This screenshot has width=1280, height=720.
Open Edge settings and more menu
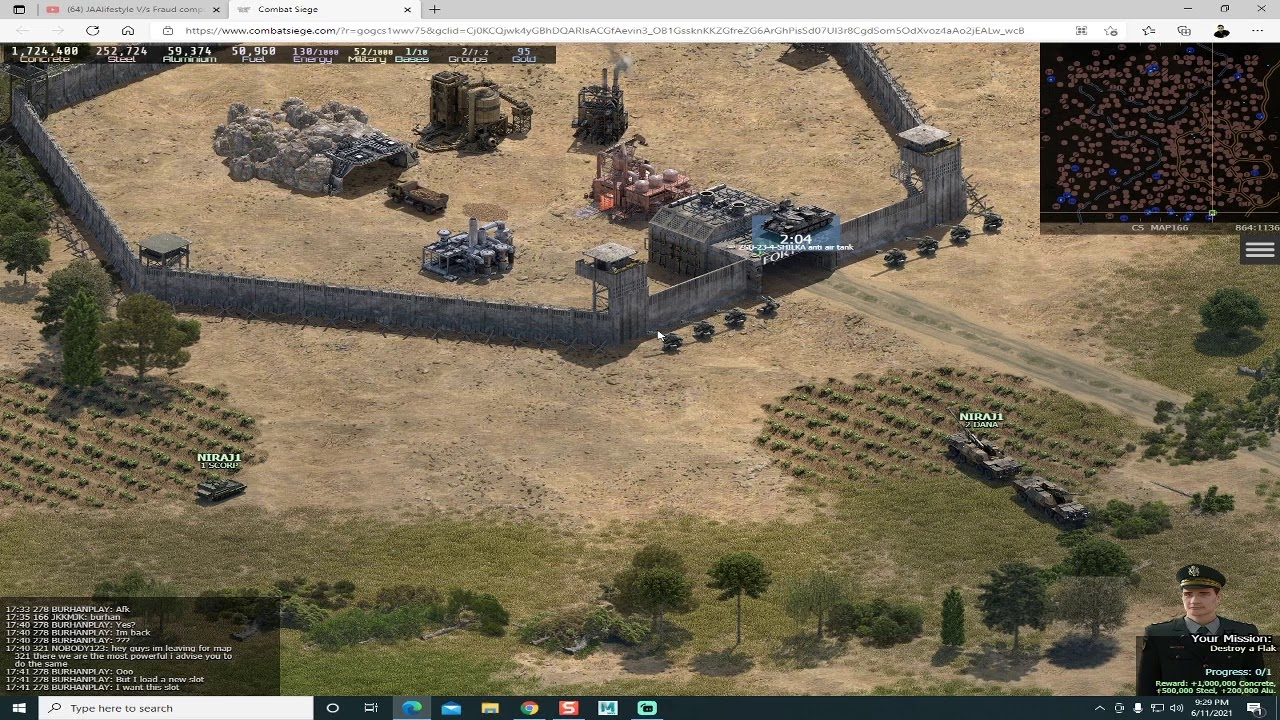(1257, 30)
